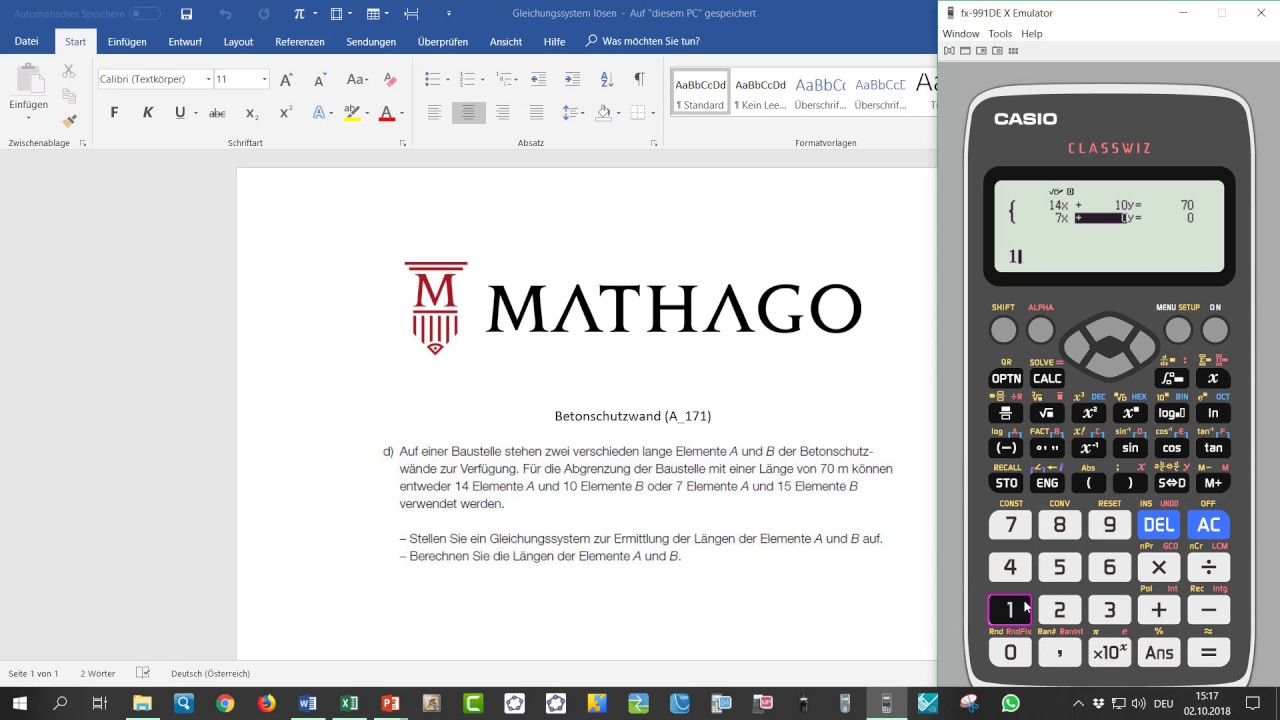
Task: Switch to the Layout tab
Action: pyautogui.click(x=238, y=42)
